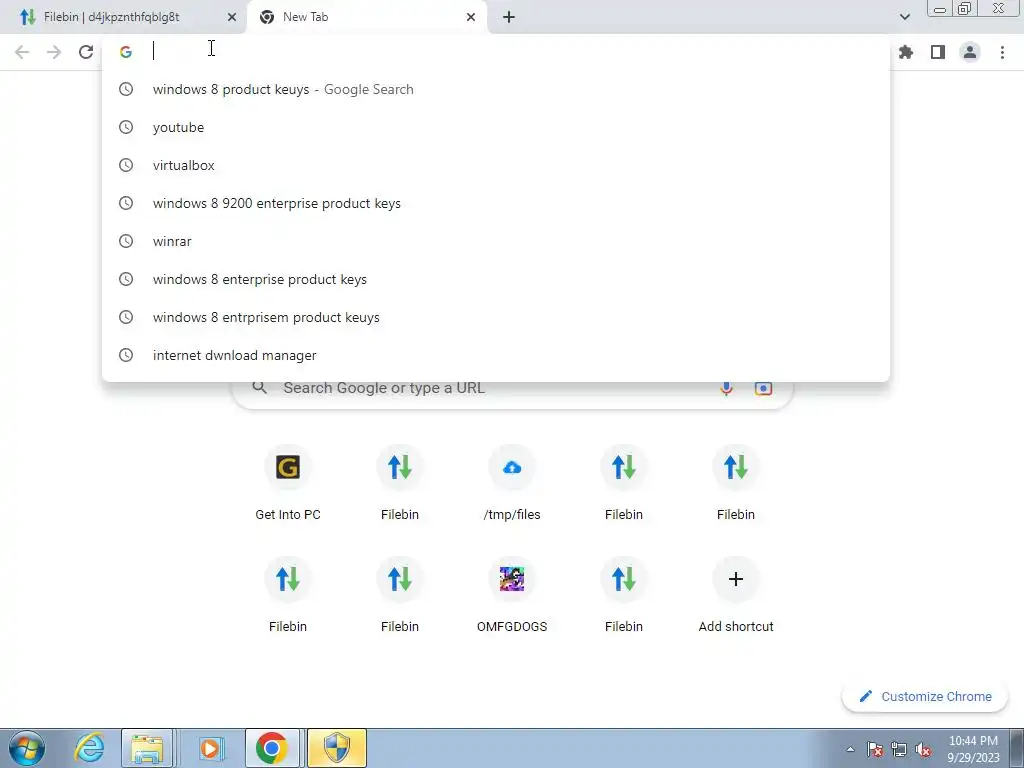The height and width of the screenshot is (768, 1024).
Task: Open the Get Into PC shortcut
Action: [x=288, y=483]
